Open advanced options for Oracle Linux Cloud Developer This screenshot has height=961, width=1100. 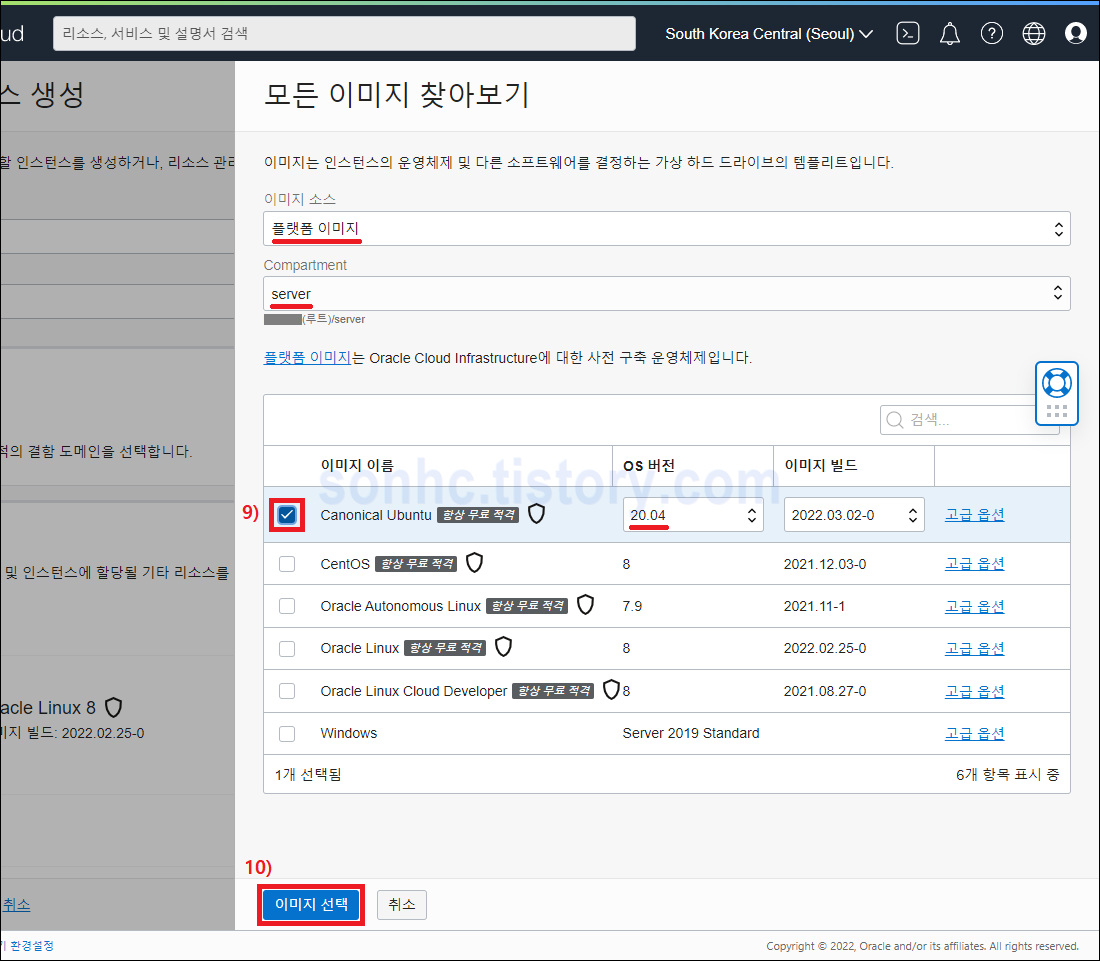click(974, 691)
